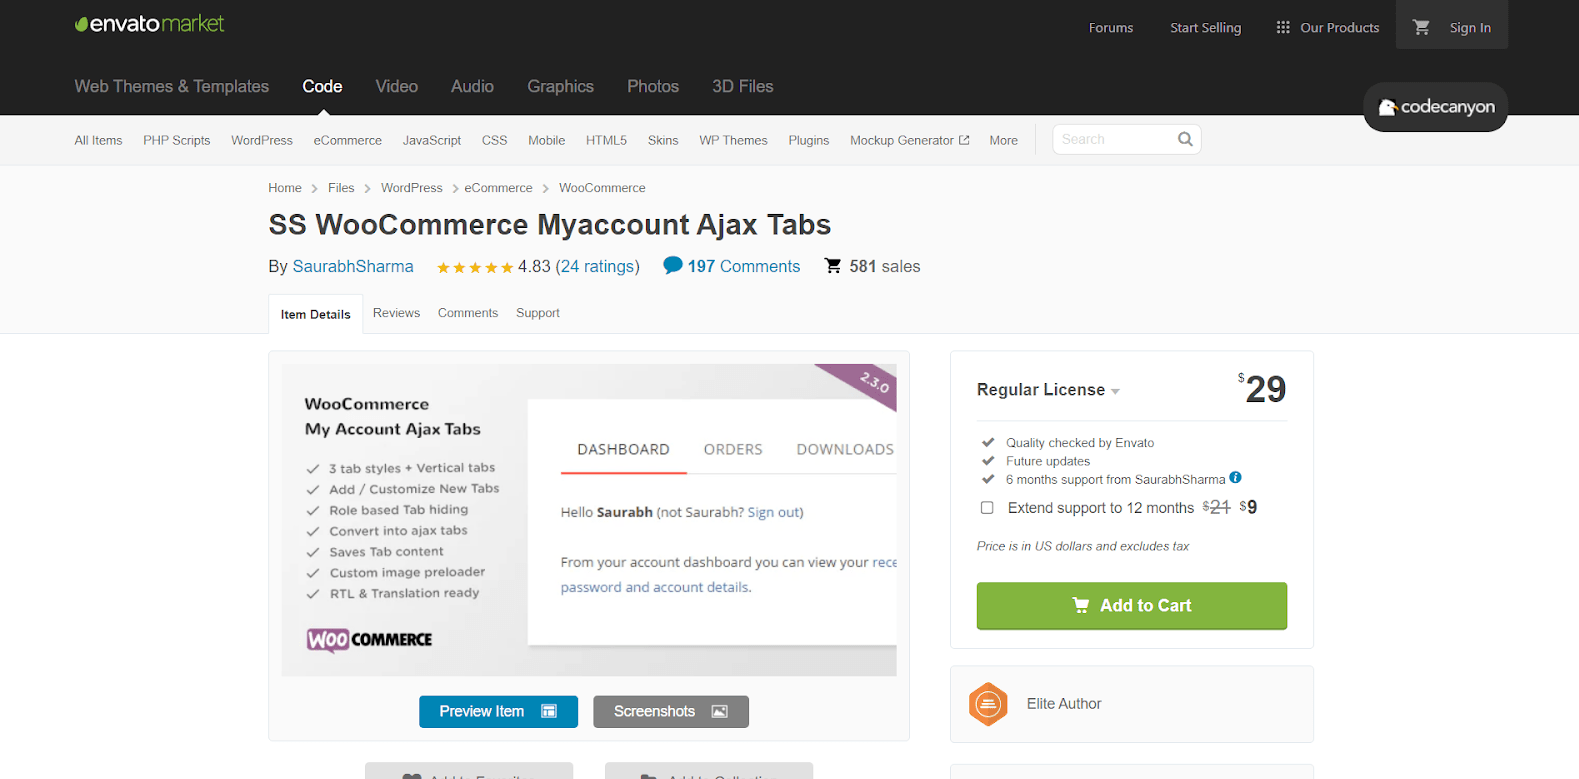The image size is (1579, 779).
Task: Open the HTML5 category
Action: (x=606, y=140)
